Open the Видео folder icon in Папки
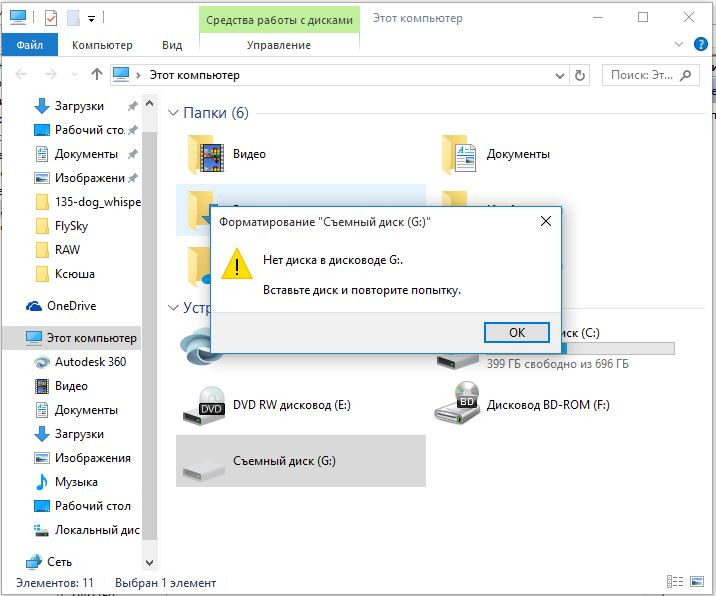This screenshot has height=596, width=716. point(207,154)
